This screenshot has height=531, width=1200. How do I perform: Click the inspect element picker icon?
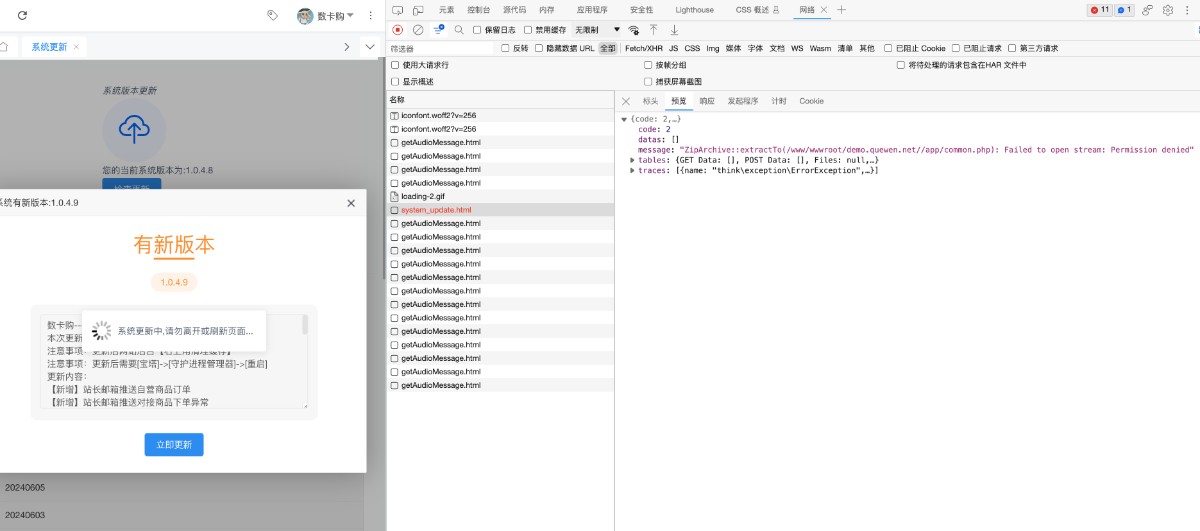[397, 10]
